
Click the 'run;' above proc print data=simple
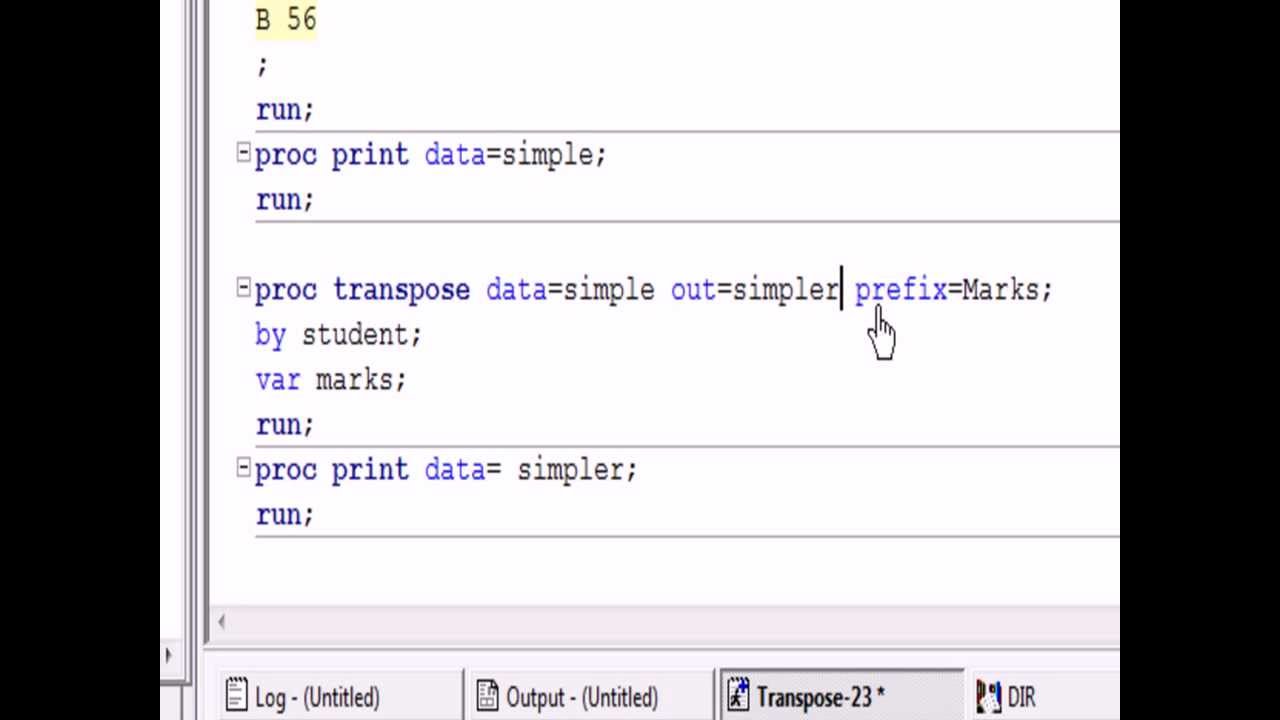[x=285, y=110]
